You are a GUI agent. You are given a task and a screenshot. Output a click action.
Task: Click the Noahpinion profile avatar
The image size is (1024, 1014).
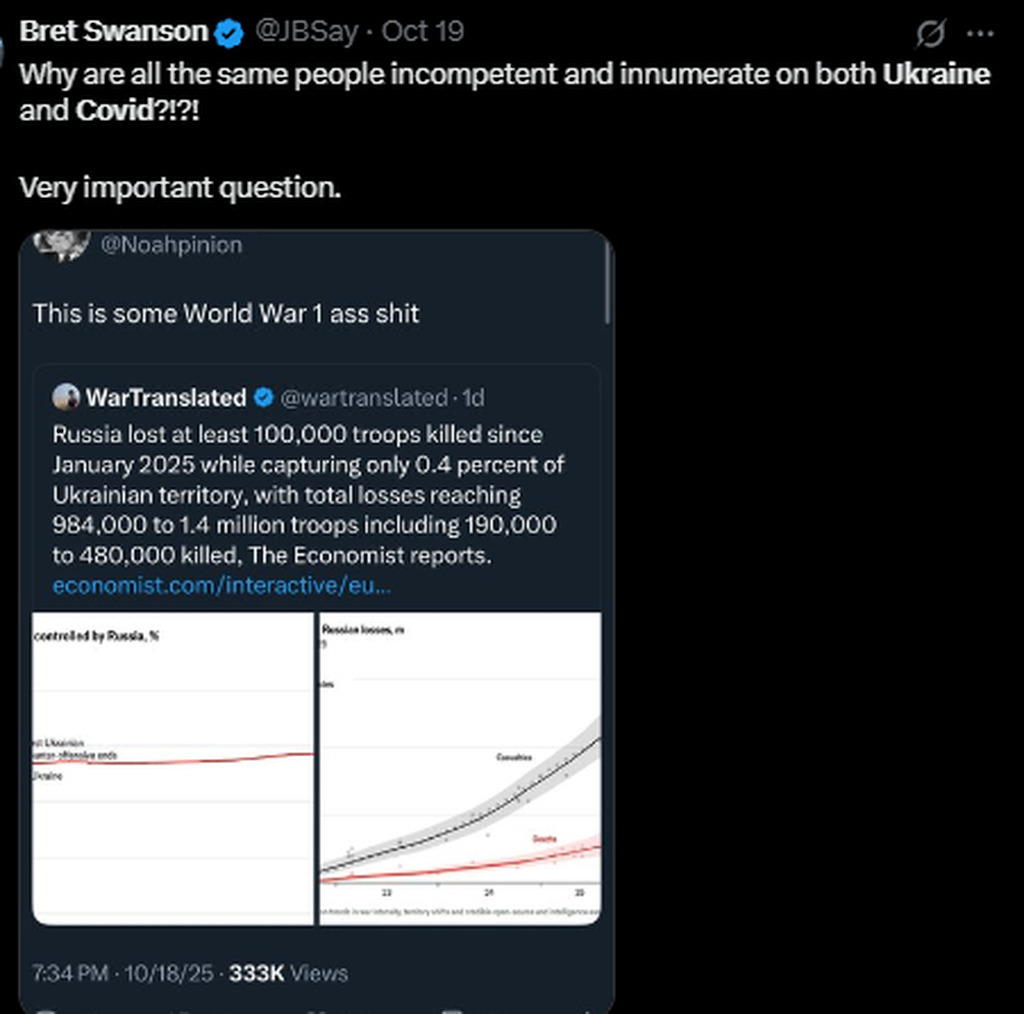(62, 245)
